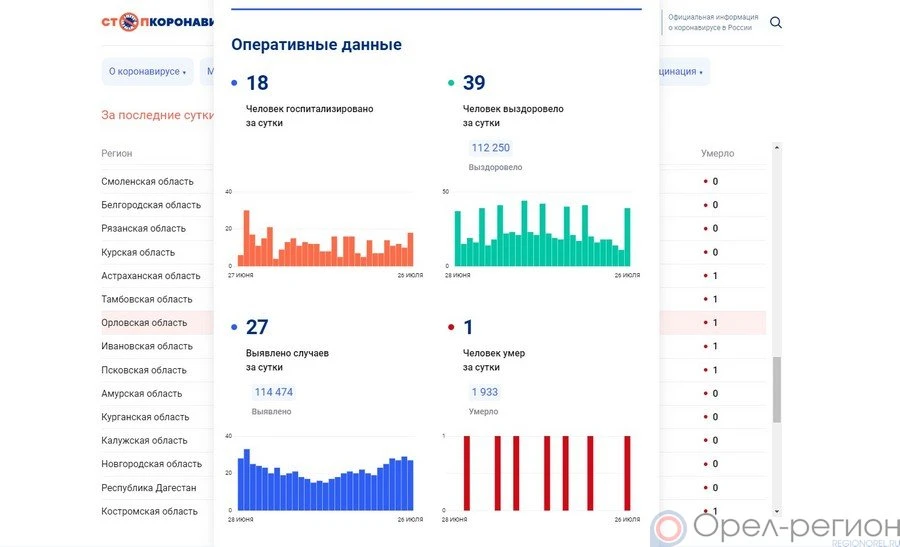Screen dimensions: 900x547
Task: Click the green dot beside 39 recovered
Action: click(x=452, y=83)
